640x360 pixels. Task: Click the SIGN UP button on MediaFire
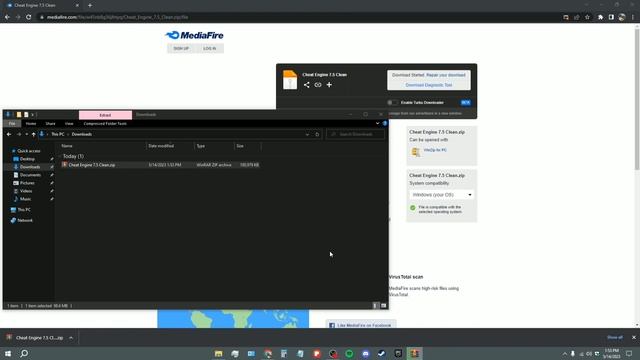tap(181, 49)
